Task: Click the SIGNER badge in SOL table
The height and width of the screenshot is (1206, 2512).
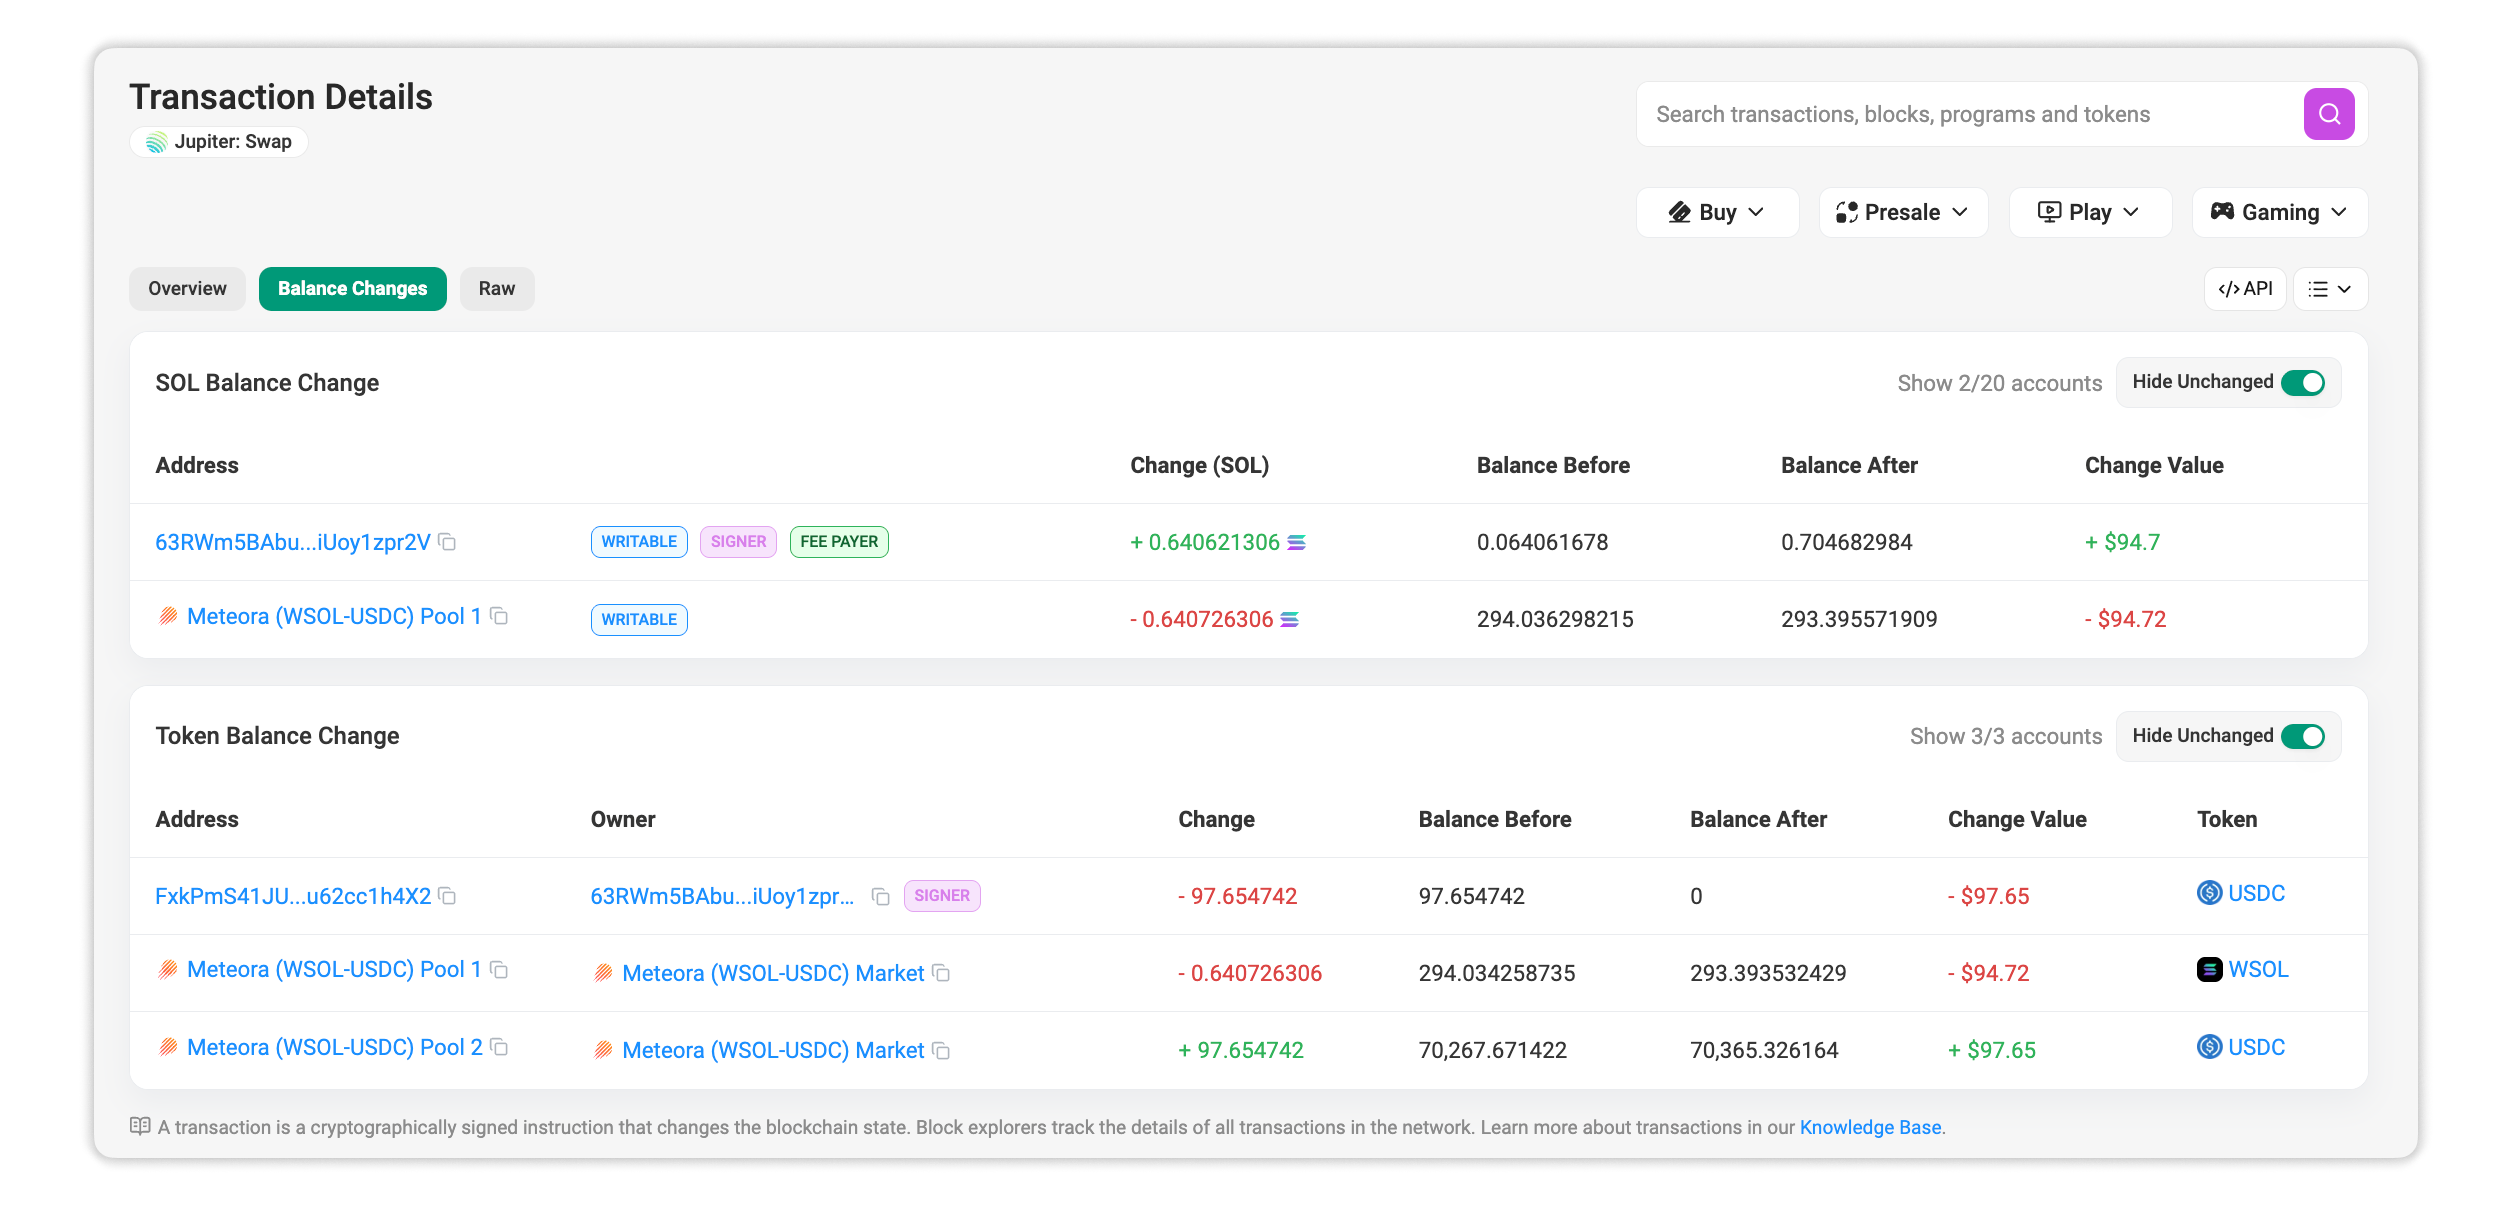Action: [x=738, y=542]
